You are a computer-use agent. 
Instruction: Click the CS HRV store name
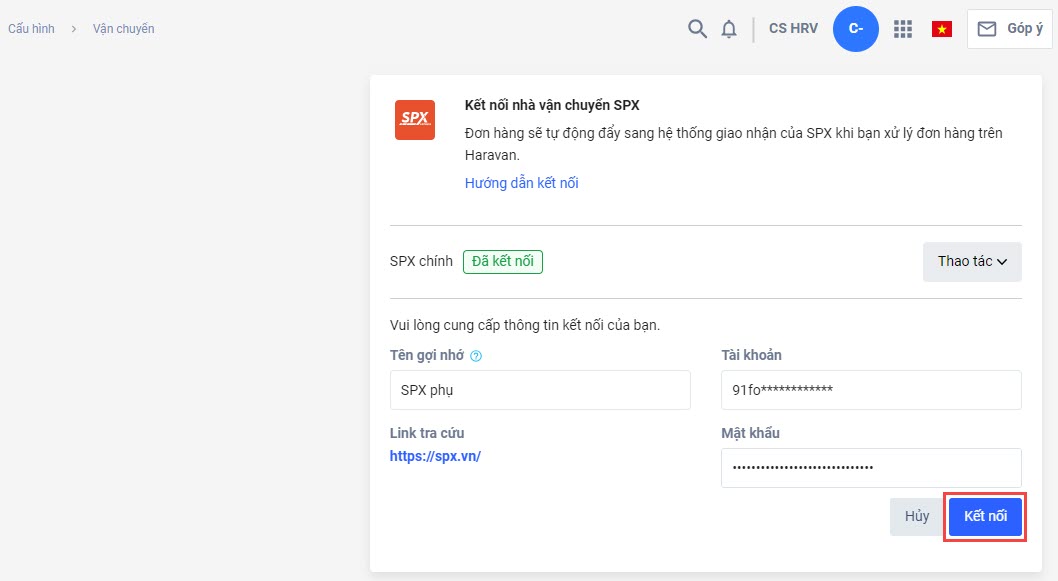point(793,29)
